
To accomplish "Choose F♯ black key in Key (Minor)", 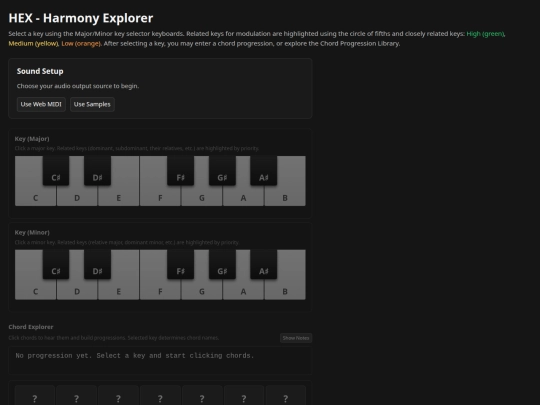I will point(180,264).
